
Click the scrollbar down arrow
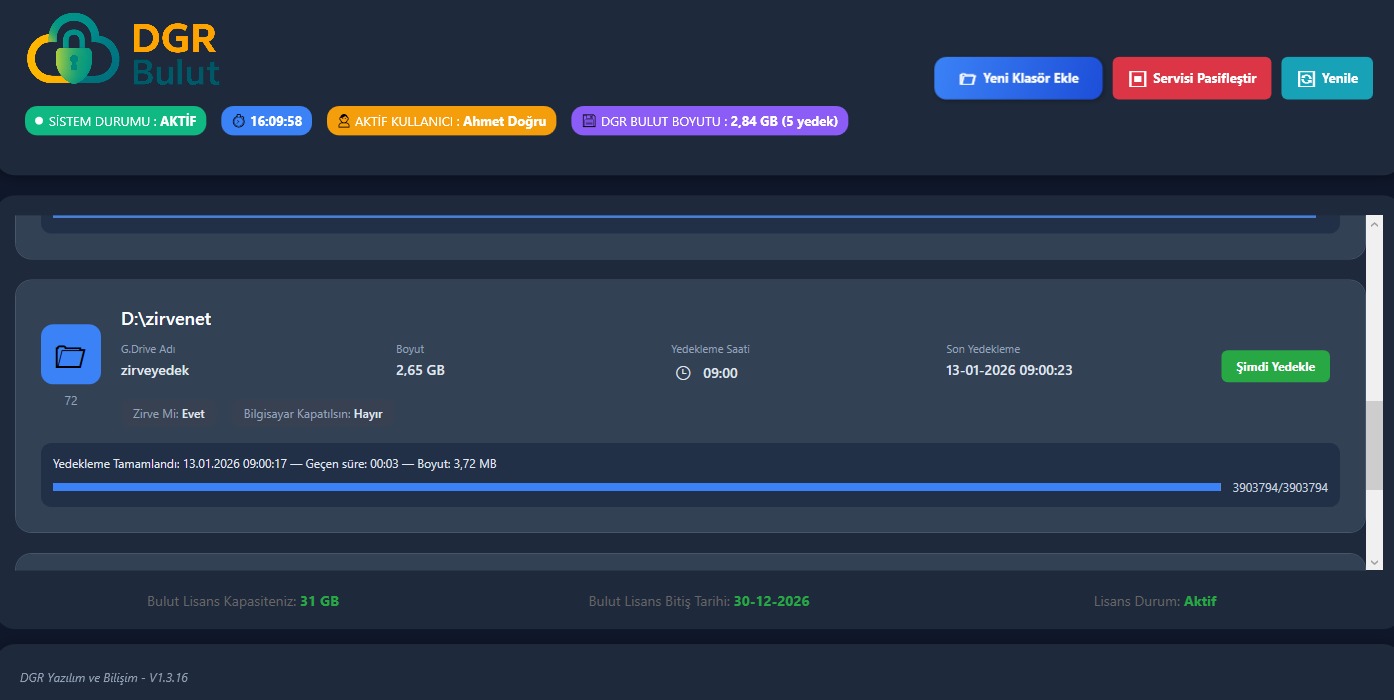[x=1374, y=562]
